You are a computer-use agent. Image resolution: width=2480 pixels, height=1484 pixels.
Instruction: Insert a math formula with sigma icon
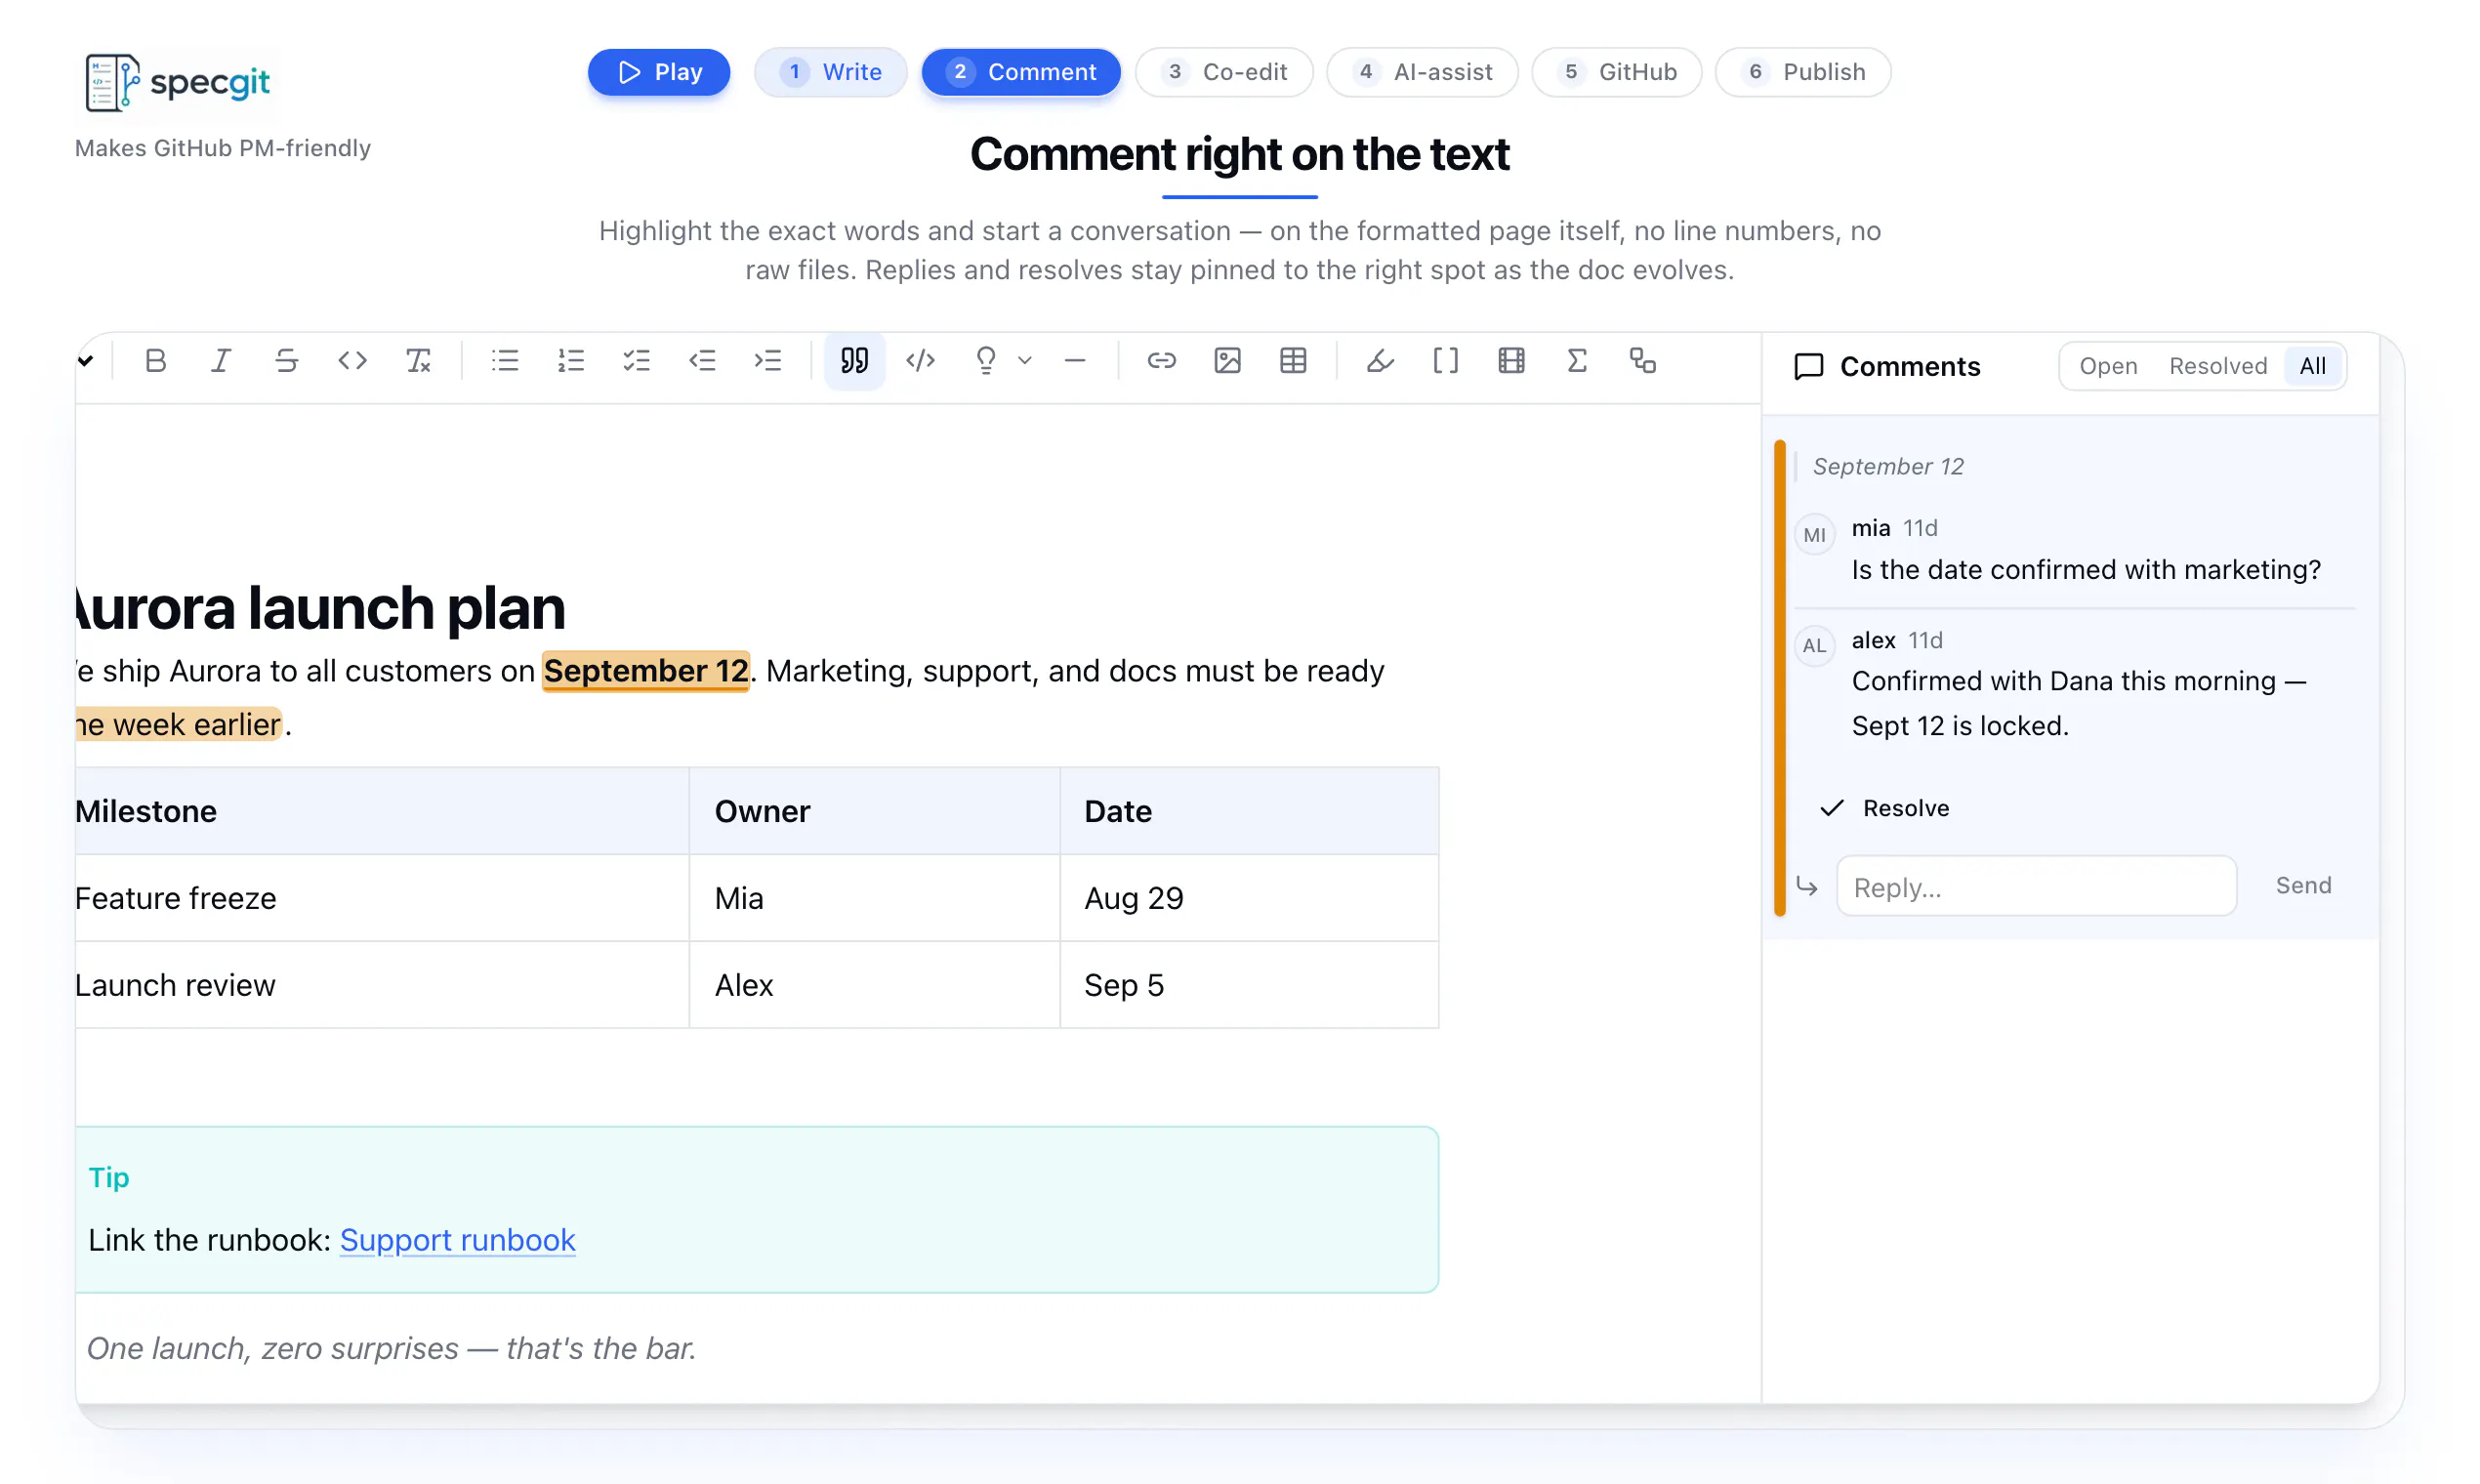[x=1577, y=361]
